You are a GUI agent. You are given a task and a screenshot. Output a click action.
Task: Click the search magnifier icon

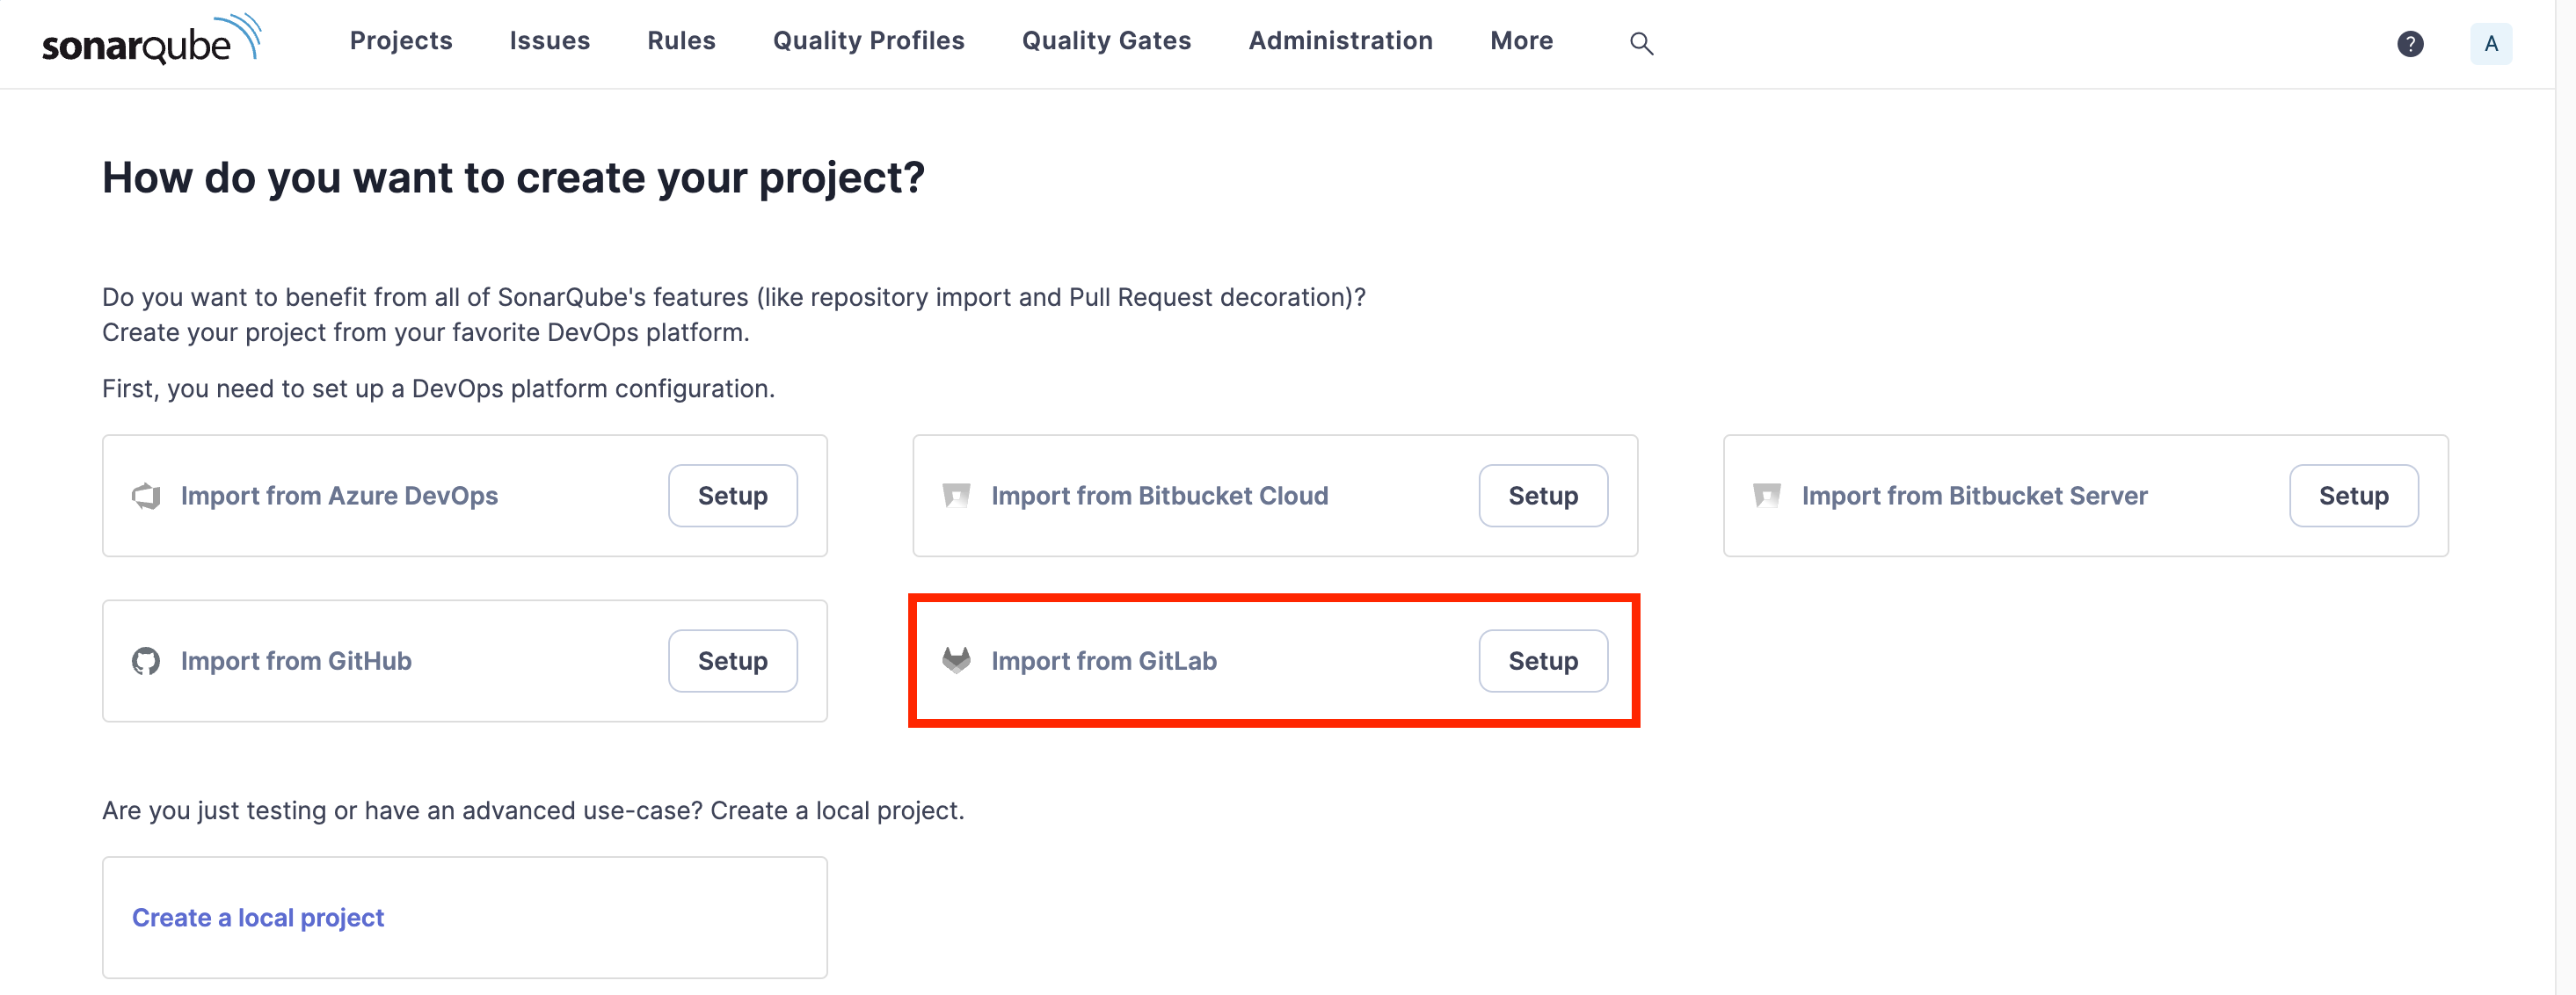pyautogui.click(x=1641, y=43)
